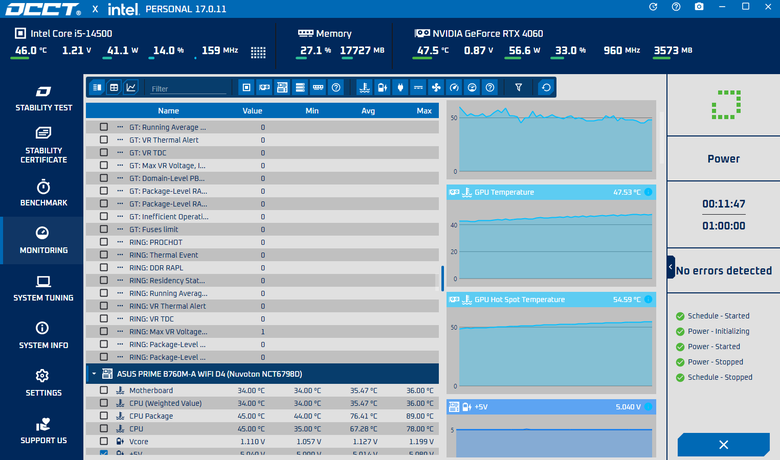The height and width of the screenshot is (460, 780).
Task: Open Settings from the sidebar
Action: click(43, 383)
